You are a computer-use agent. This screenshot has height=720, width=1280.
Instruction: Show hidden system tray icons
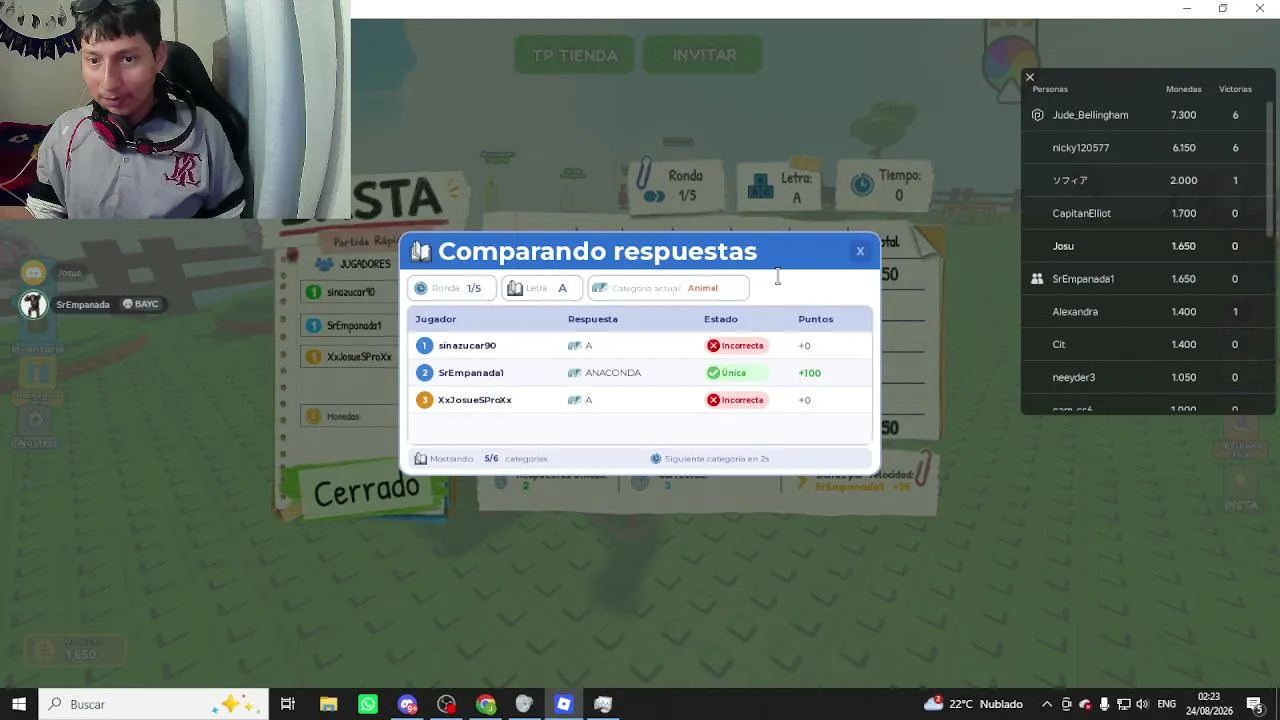click(1047, 704)
